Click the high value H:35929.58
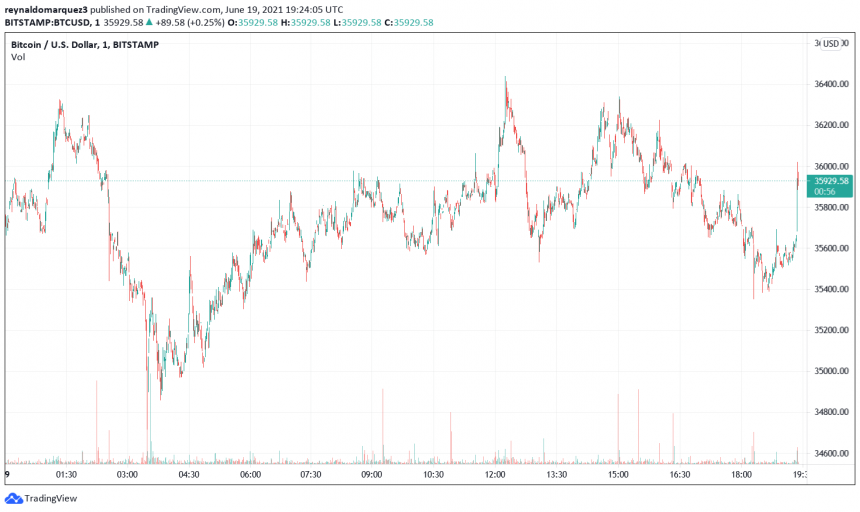860x512 pixels. click(305, 22)
